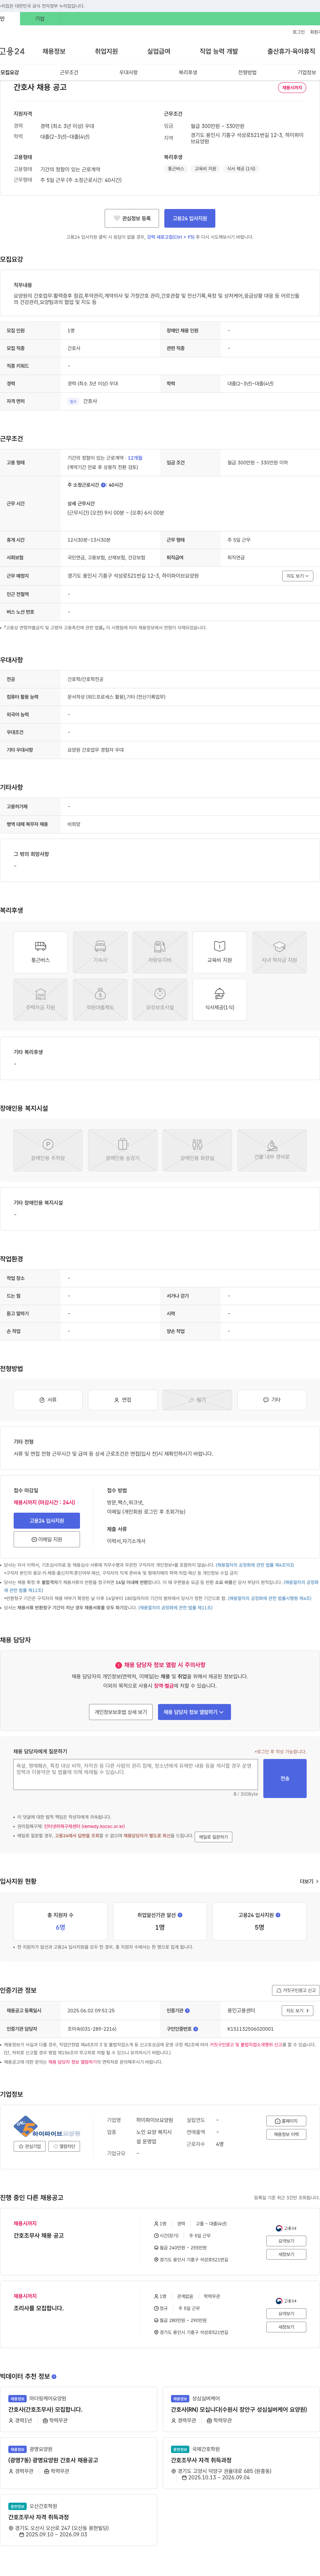This screenshot has width=320, height=2576.
Task: Click 개인정보보호법 상세 보기 button
Action: (x=121, y=1712)
